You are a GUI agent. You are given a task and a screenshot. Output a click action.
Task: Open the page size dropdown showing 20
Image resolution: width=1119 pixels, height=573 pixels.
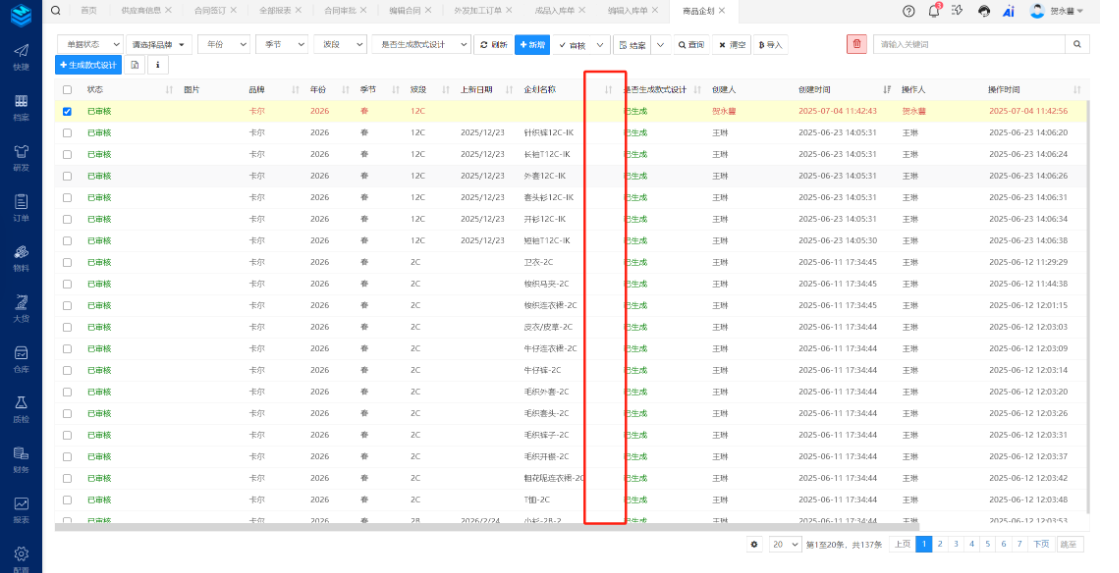[785, 544]
